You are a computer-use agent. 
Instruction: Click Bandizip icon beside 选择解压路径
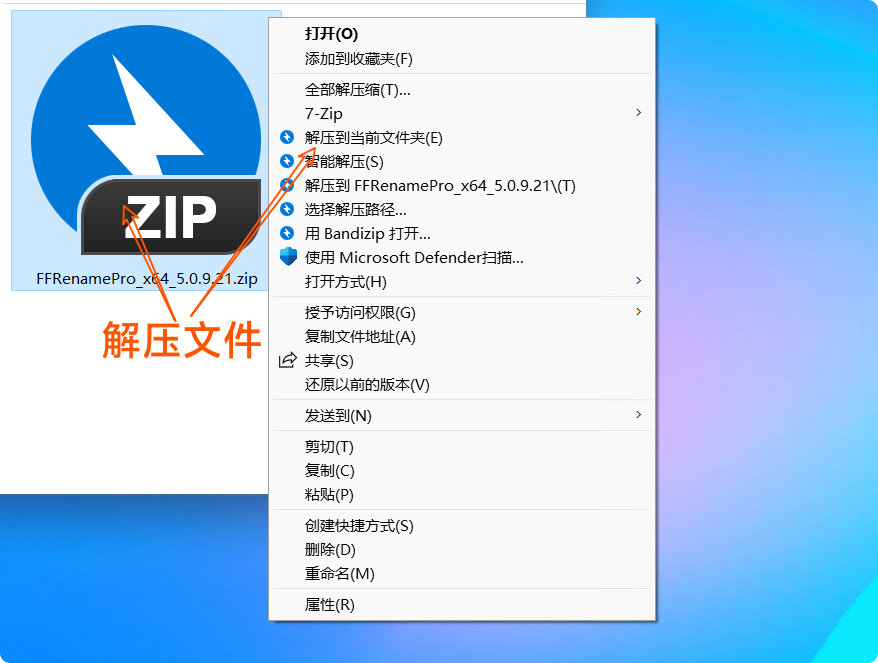(287, 209)
